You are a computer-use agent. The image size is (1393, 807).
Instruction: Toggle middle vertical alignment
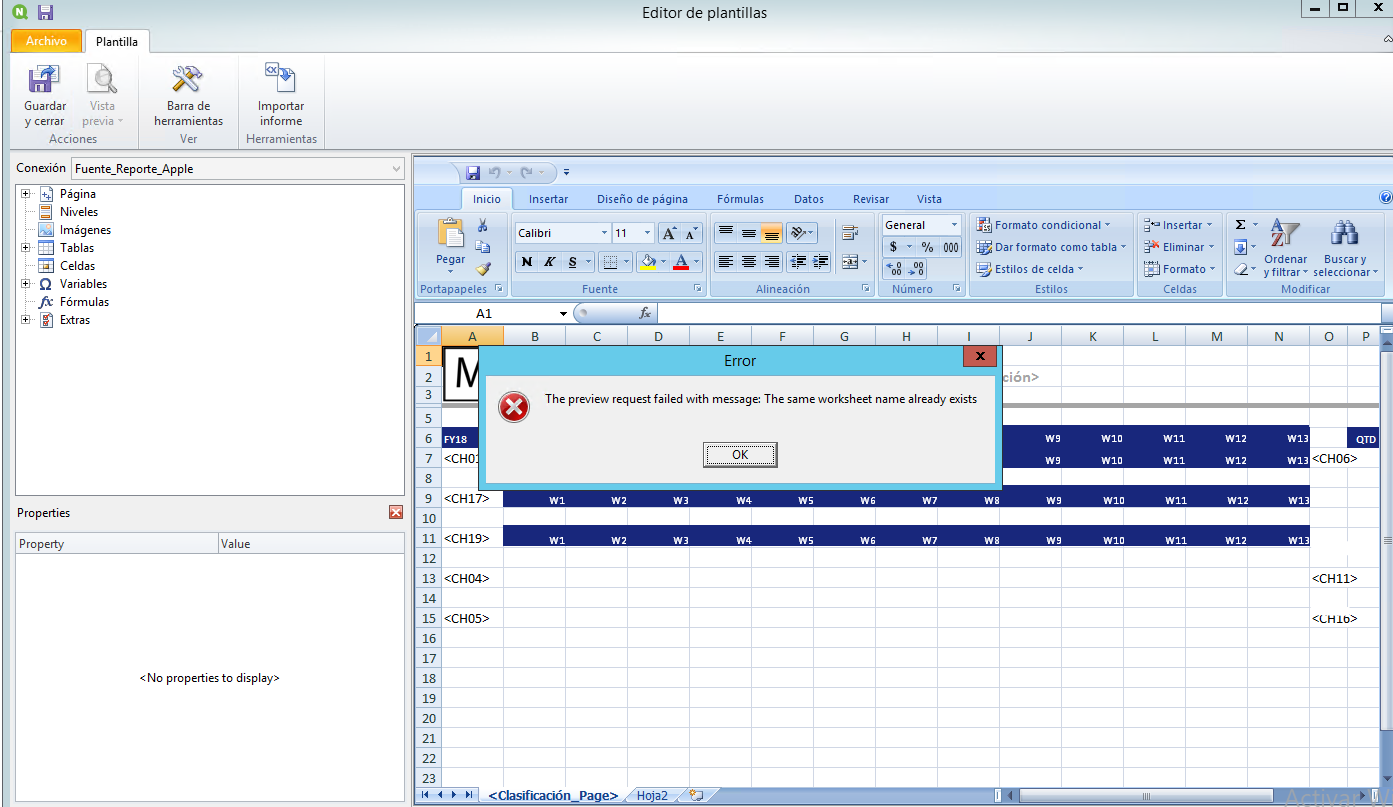(749, 233)
